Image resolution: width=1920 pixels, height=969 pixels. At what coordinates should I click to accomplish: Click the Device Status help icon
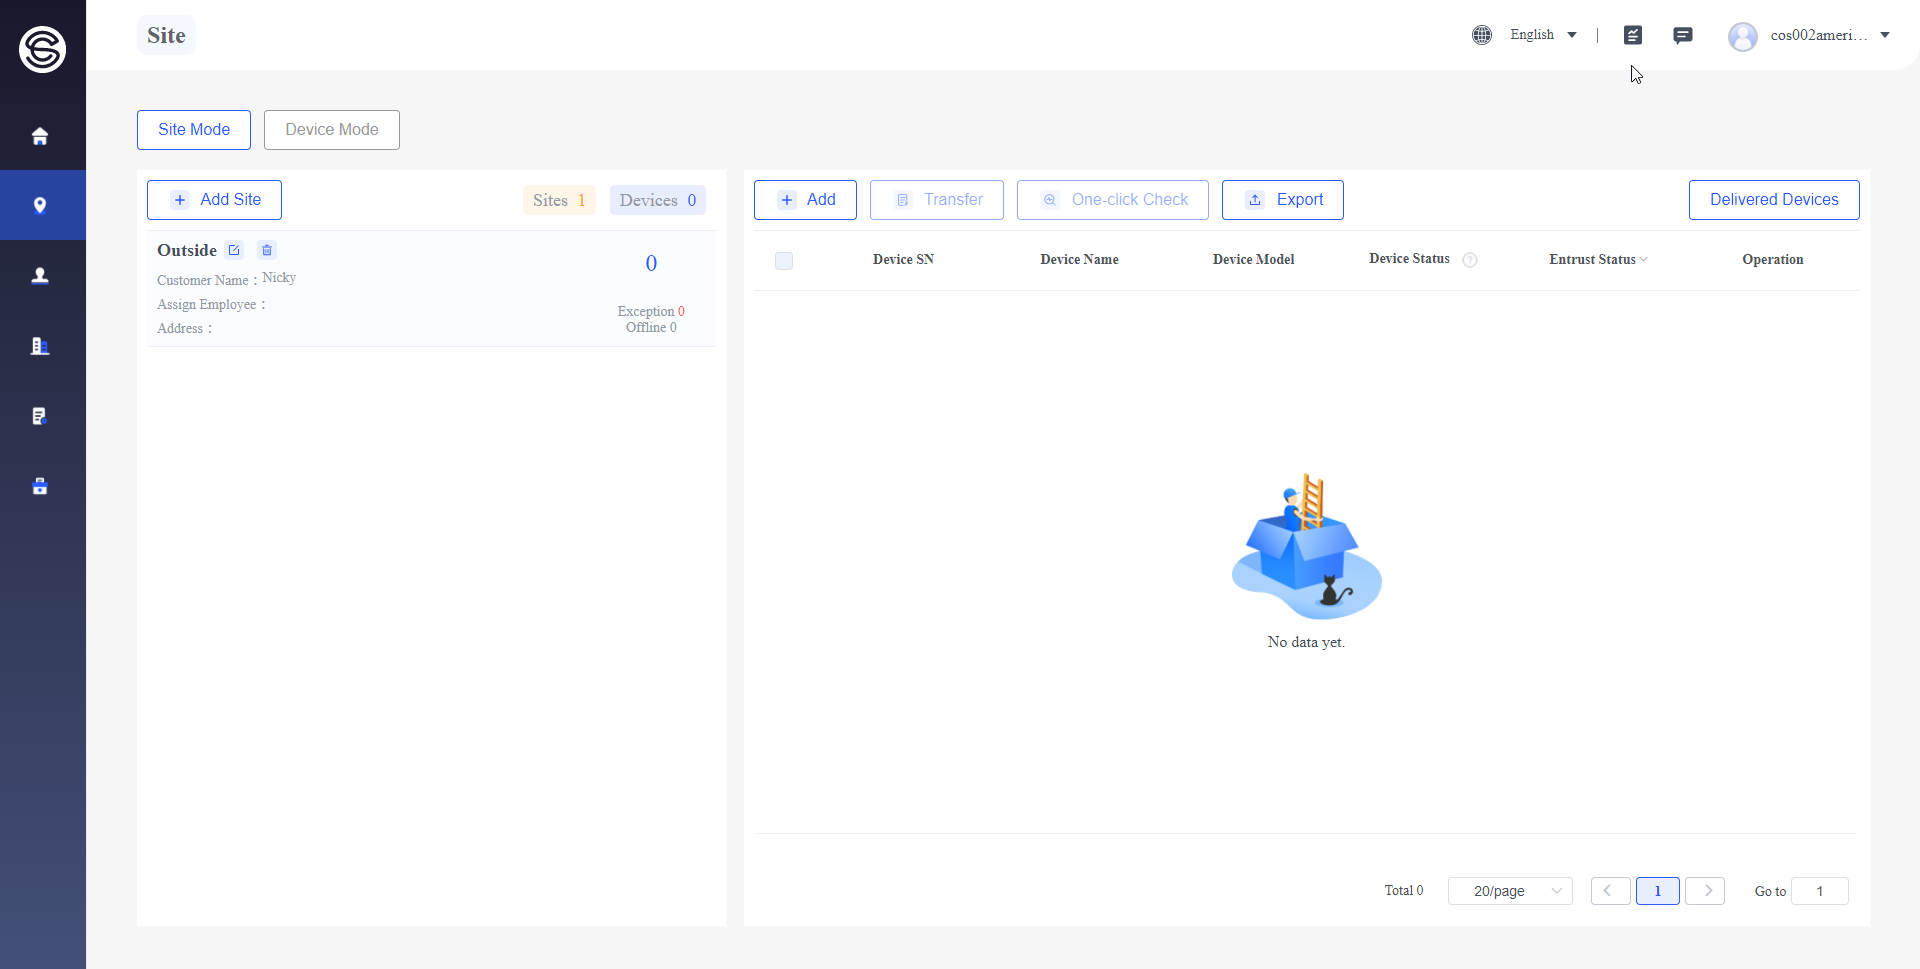pos(1470,260)
